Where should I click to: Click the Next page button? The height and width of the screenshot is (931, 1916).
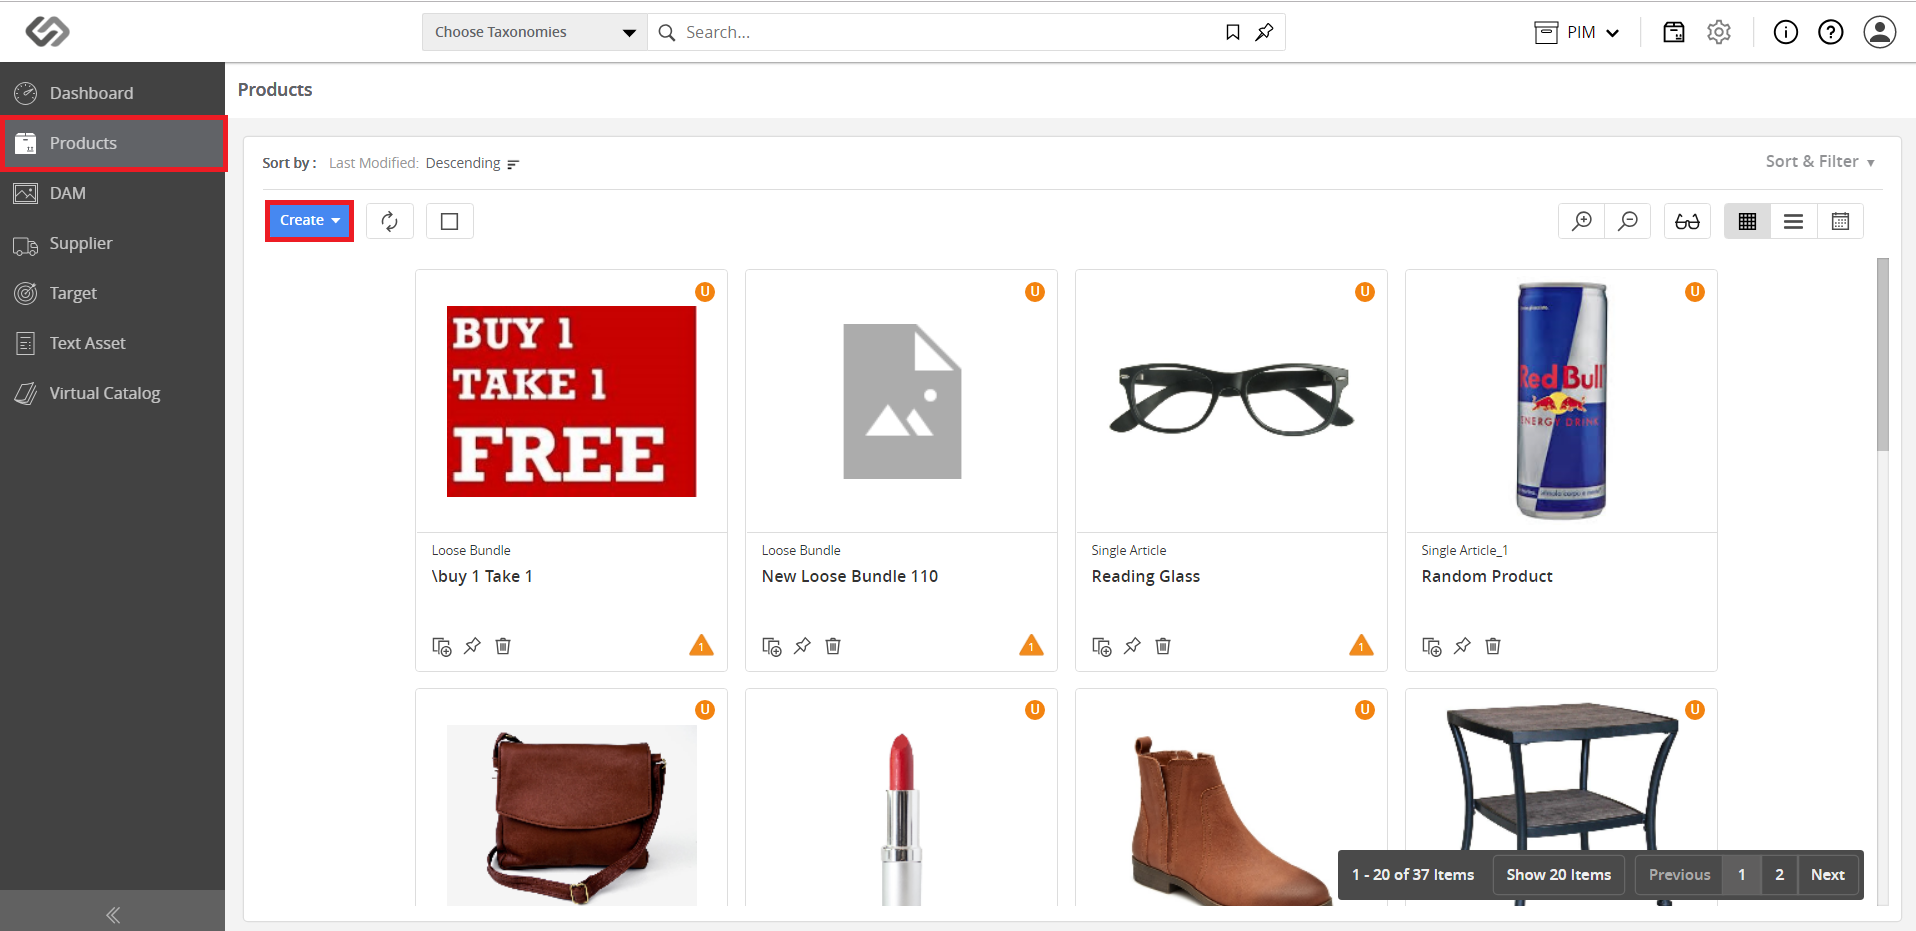tap(1827, 874)
